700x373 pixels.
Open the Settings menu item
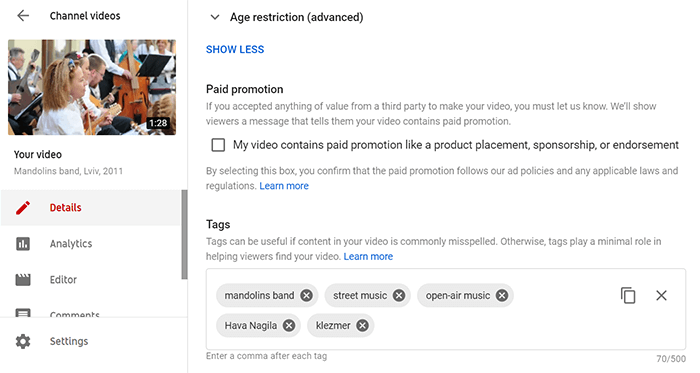coord(91,341)
